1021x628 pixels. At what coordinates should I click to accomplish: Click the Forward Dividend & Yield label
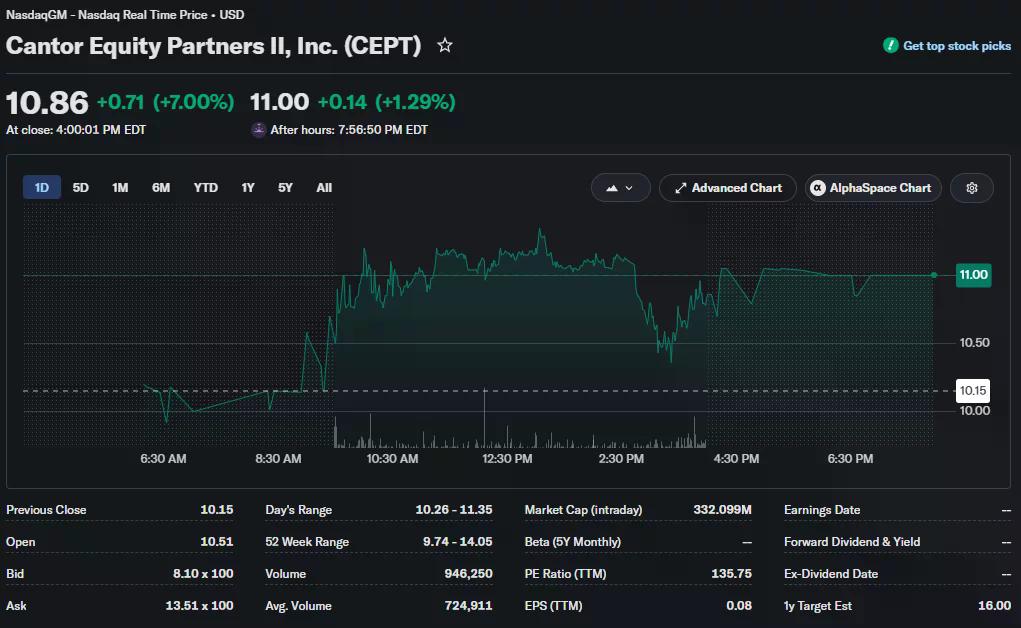(852, 541)
